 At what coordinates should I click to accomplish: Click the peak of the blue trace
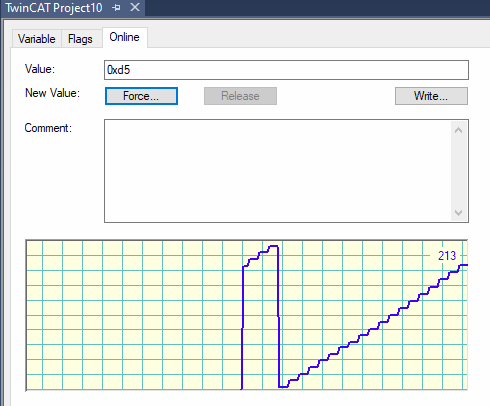click(x=274, y=246)
